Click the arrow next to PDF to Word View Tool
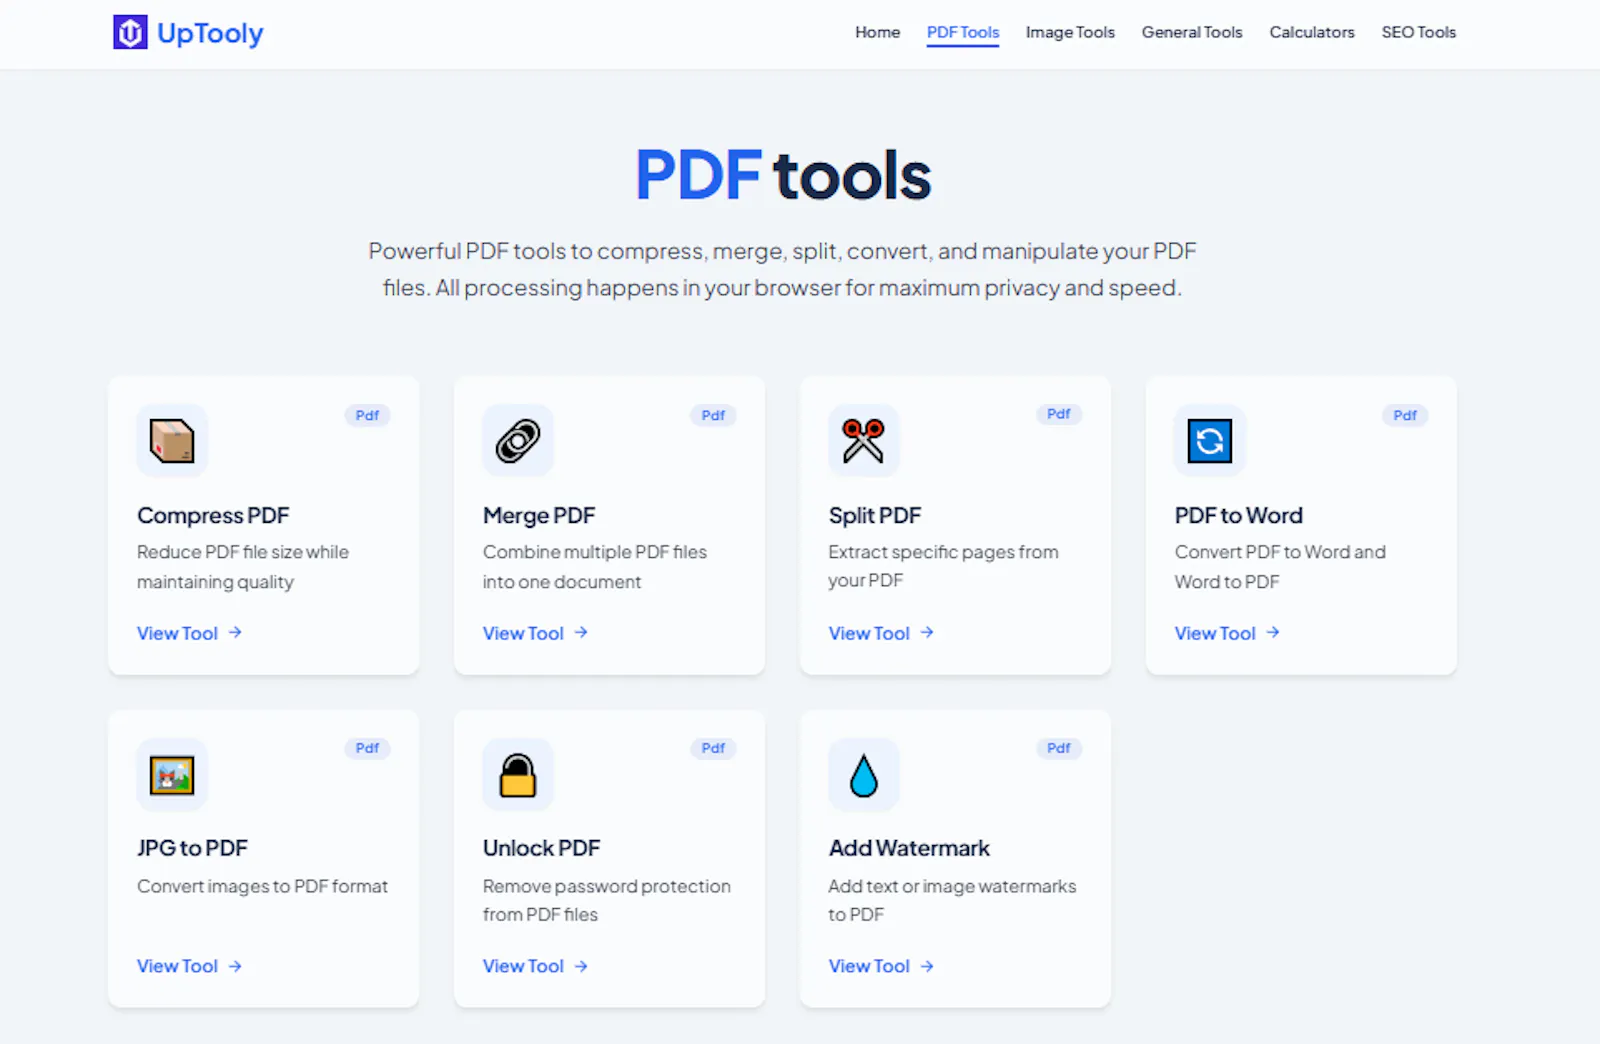1600x1044 pixels. pos(1273,633)
